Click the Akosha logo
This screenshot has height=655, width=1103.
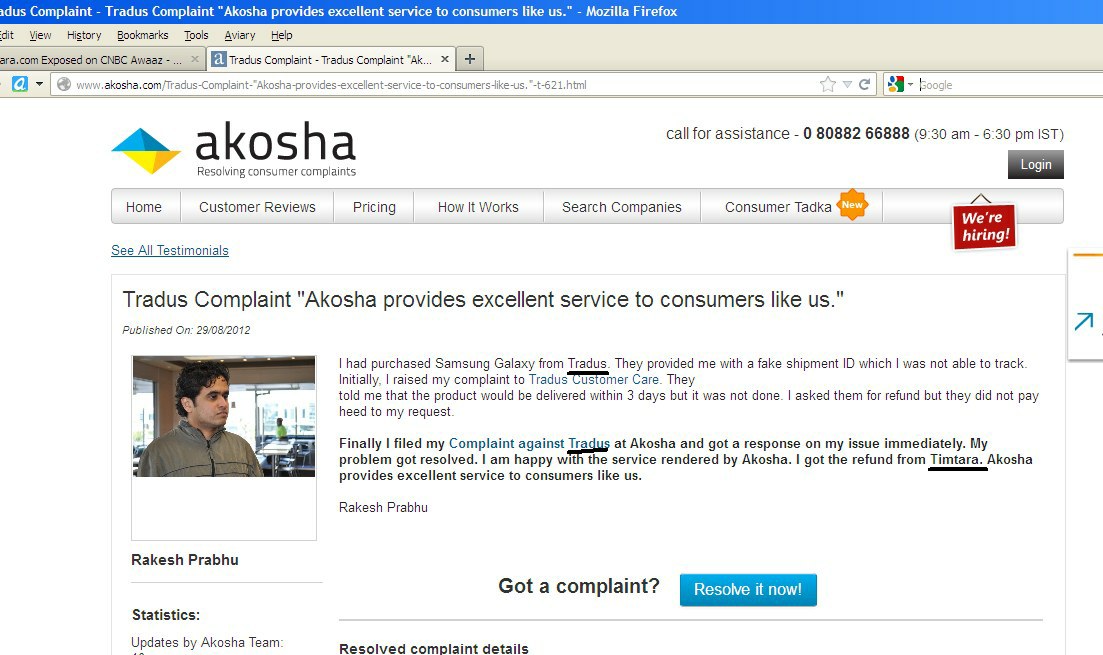234,150
